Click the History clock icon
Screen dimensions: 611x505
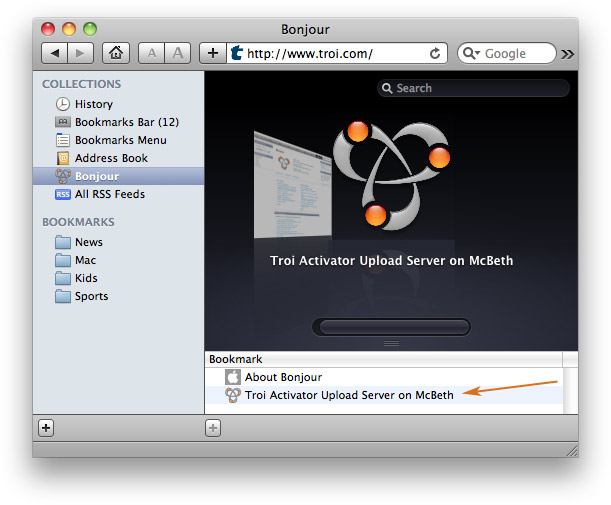pos(62,104)
